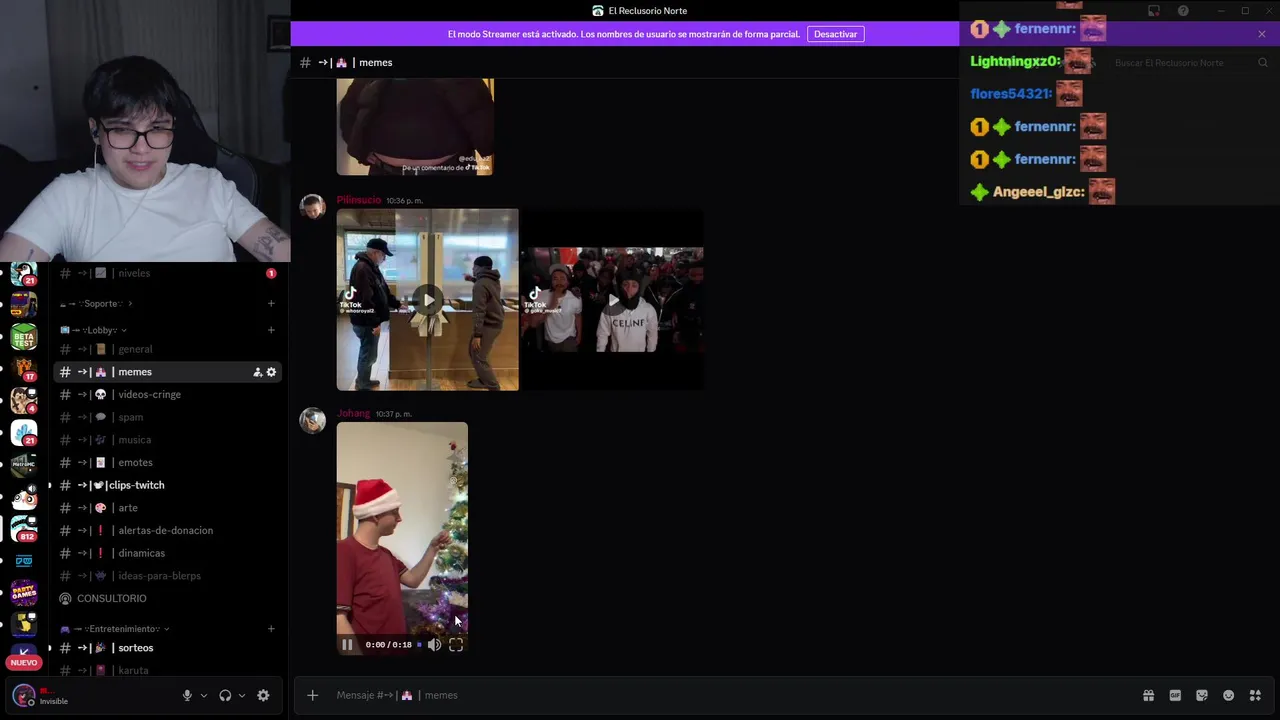Screen dimensions: 1280x720
Task: Open headphone output options dropdown
Action: coord(242,695)
